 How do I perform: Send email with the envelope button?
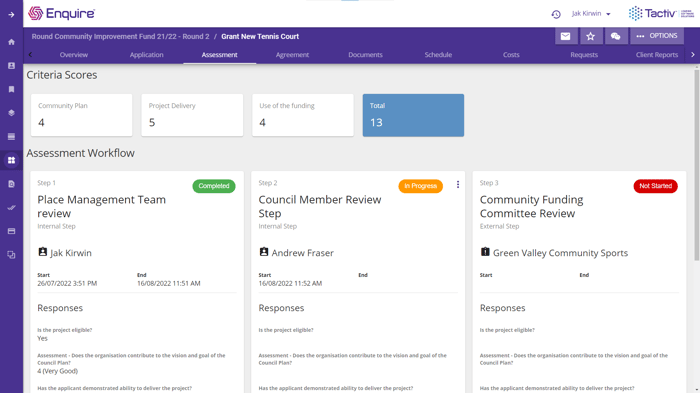[x=566, y=36]
